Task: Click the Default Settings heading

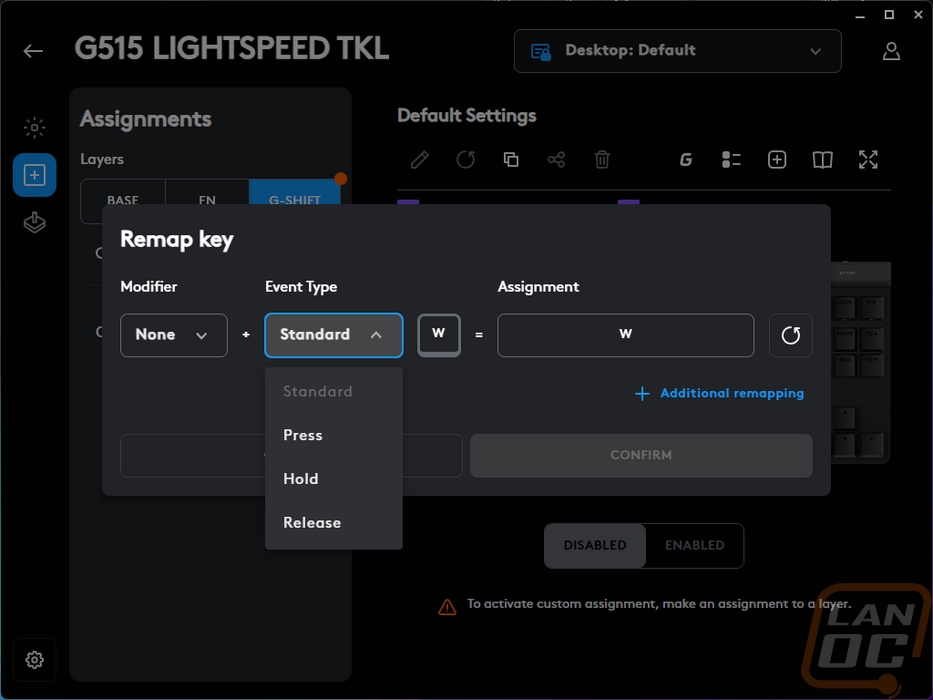Action: click(466, 115)
